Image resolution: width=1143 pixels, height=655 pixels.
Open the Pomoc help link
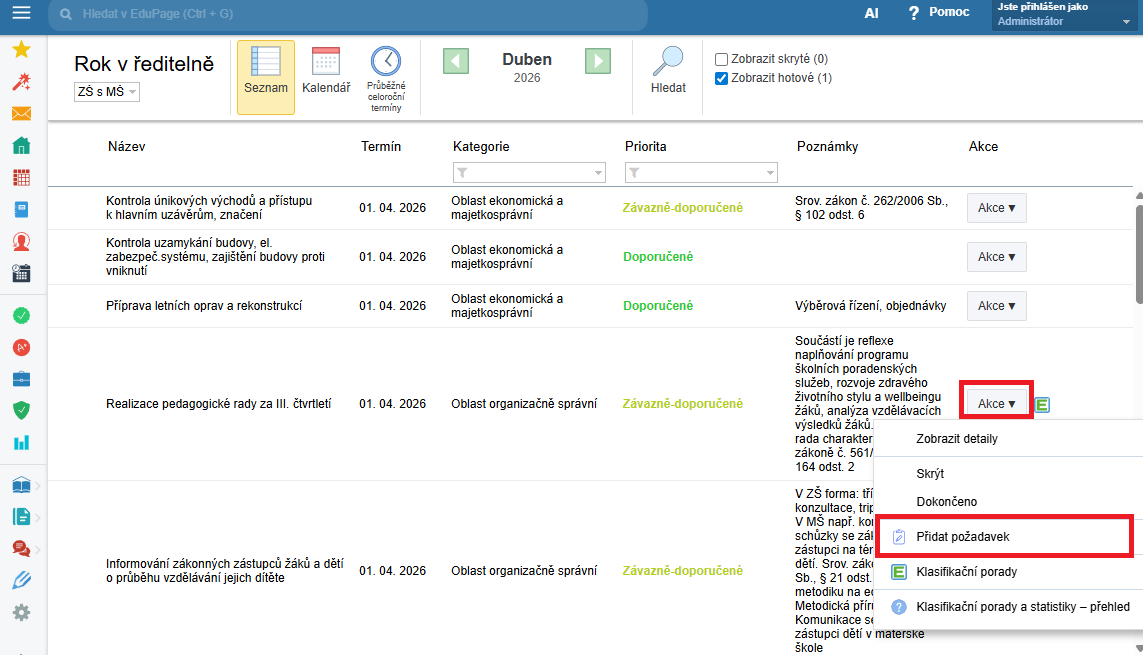point(938,13)
